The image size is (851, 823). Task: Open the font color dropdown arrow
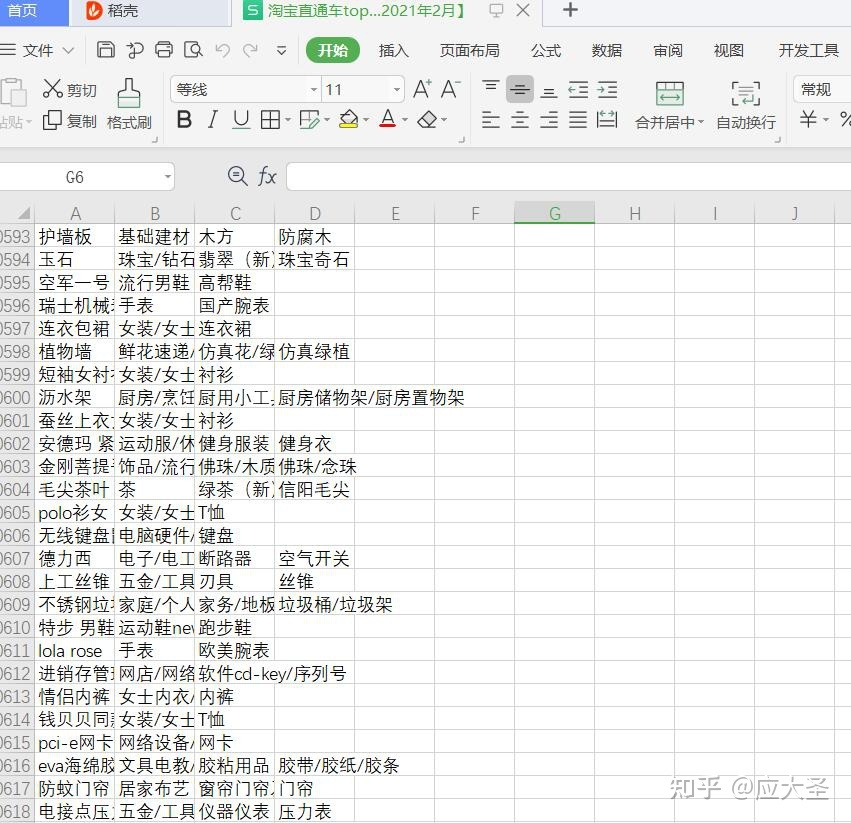pos(405,119)
